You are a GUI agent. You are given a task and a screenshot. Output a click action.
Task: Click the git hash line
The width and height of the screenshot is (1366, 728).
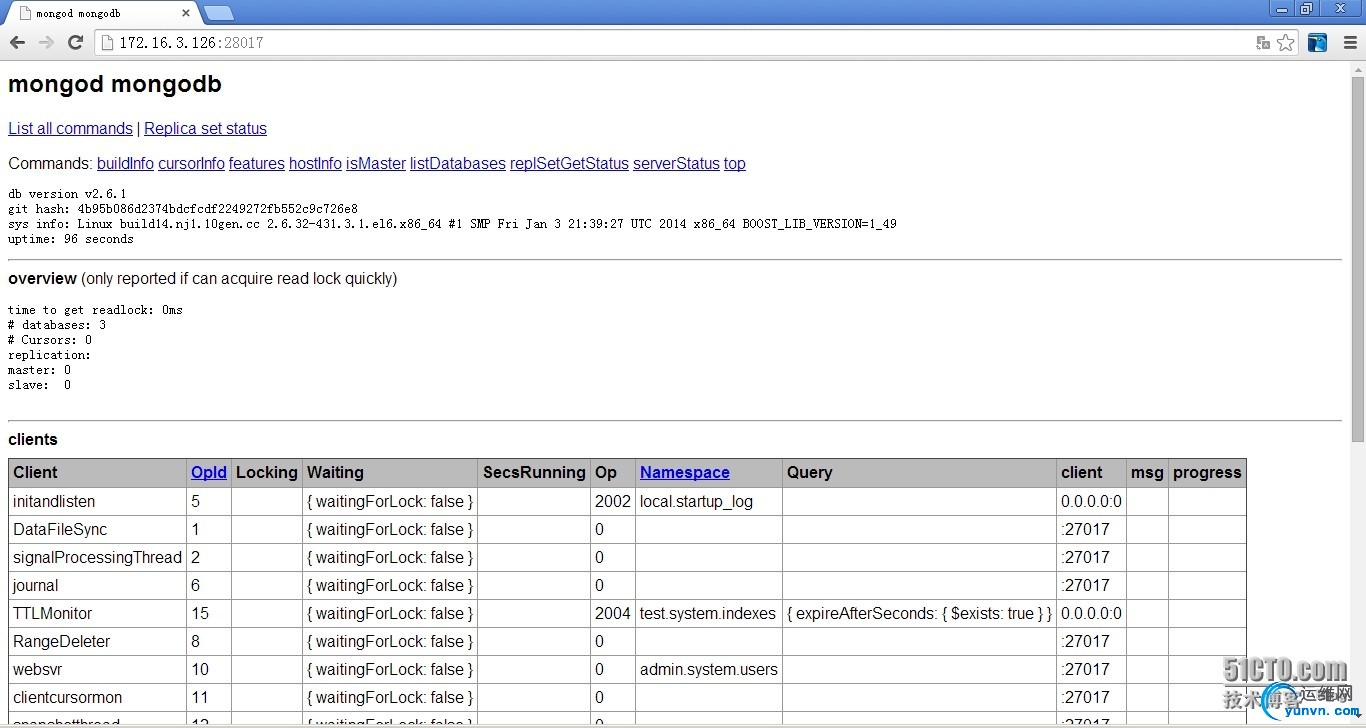[x=183, y=209]
